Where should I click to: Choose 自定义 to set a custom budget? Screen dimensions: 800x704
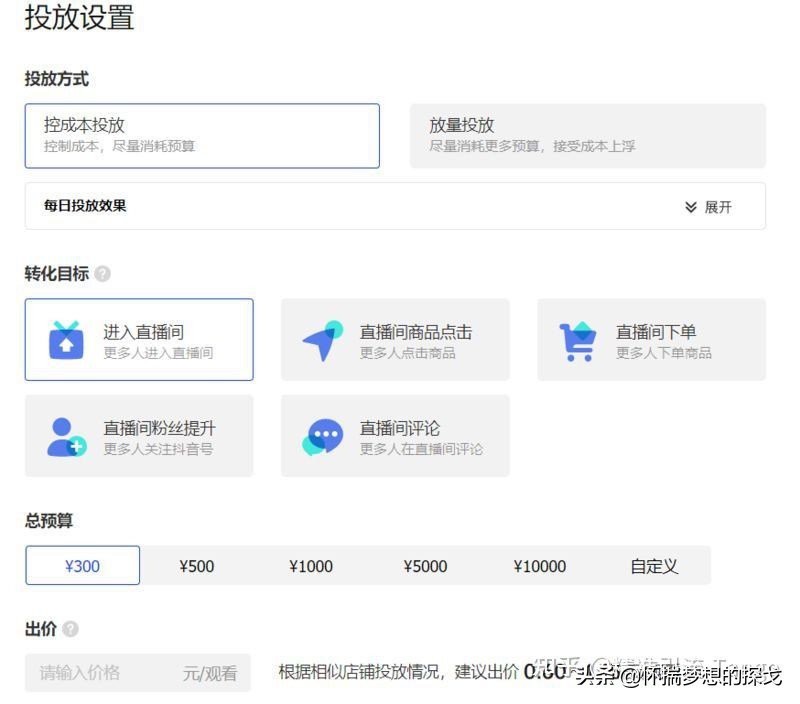tap(653, 565)
